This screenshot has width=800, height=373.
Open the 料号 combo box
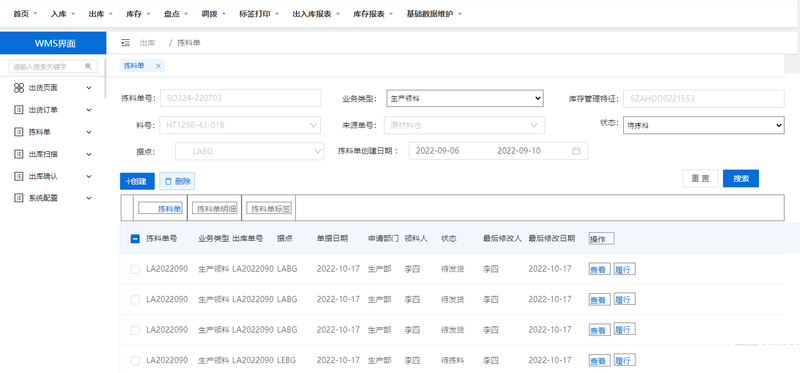pos(240,125)
